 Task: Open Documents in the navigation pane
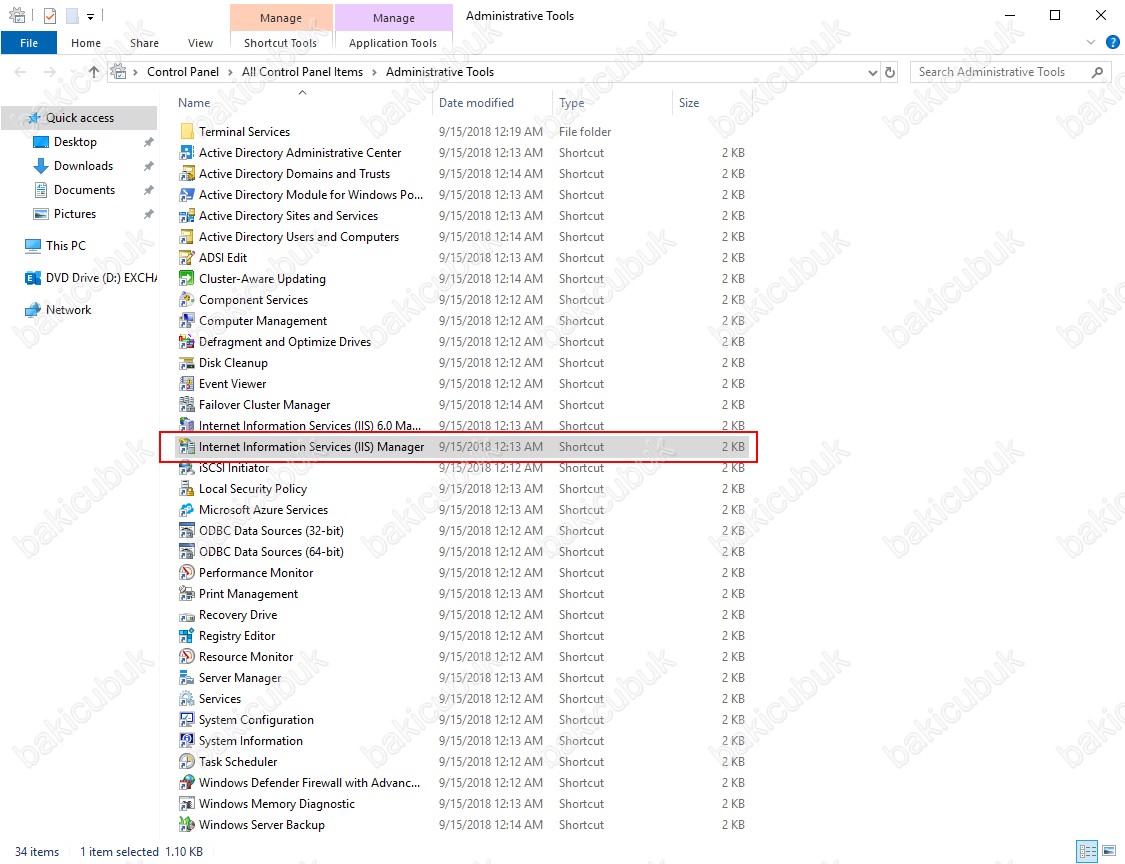(84, 190)
